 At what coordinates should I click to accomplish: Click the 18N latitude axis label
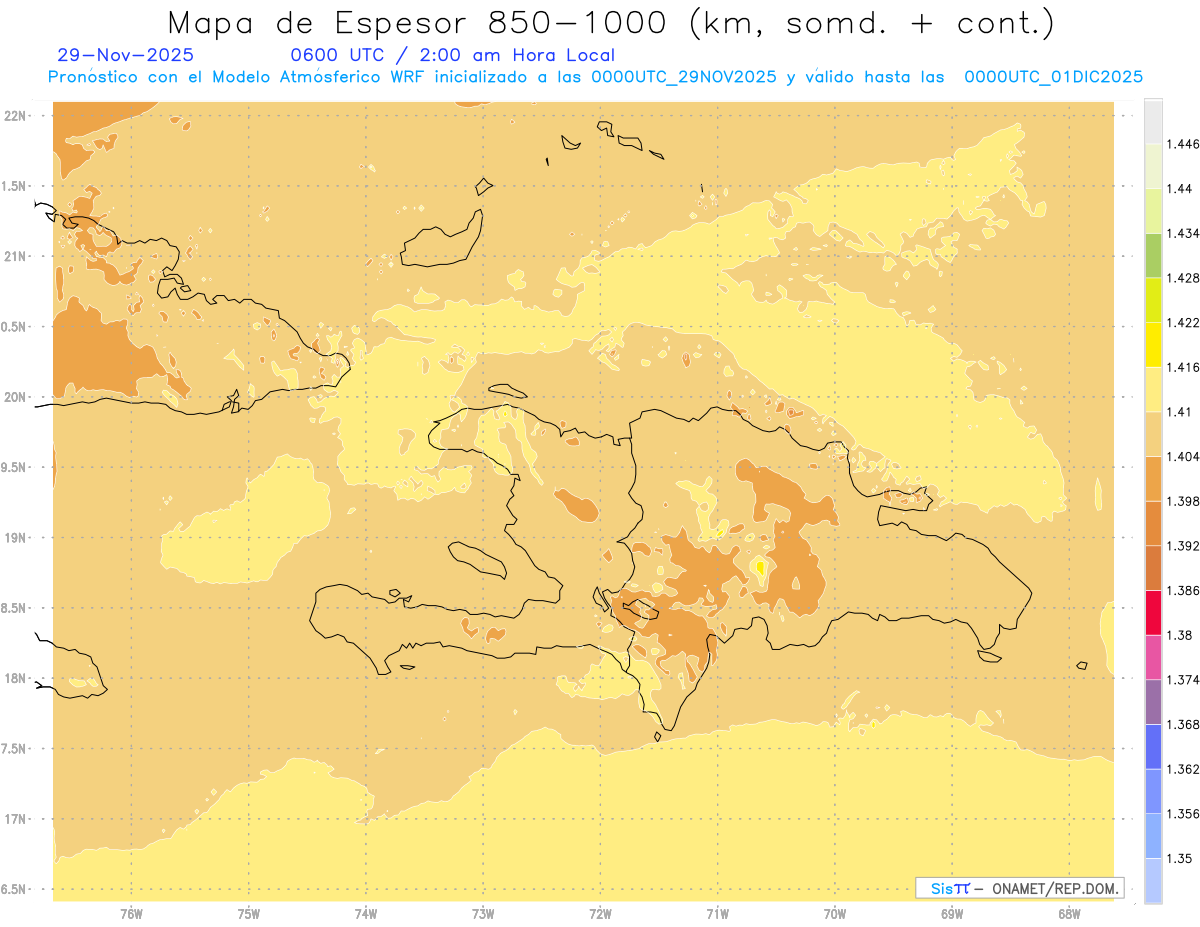[17, 678]
